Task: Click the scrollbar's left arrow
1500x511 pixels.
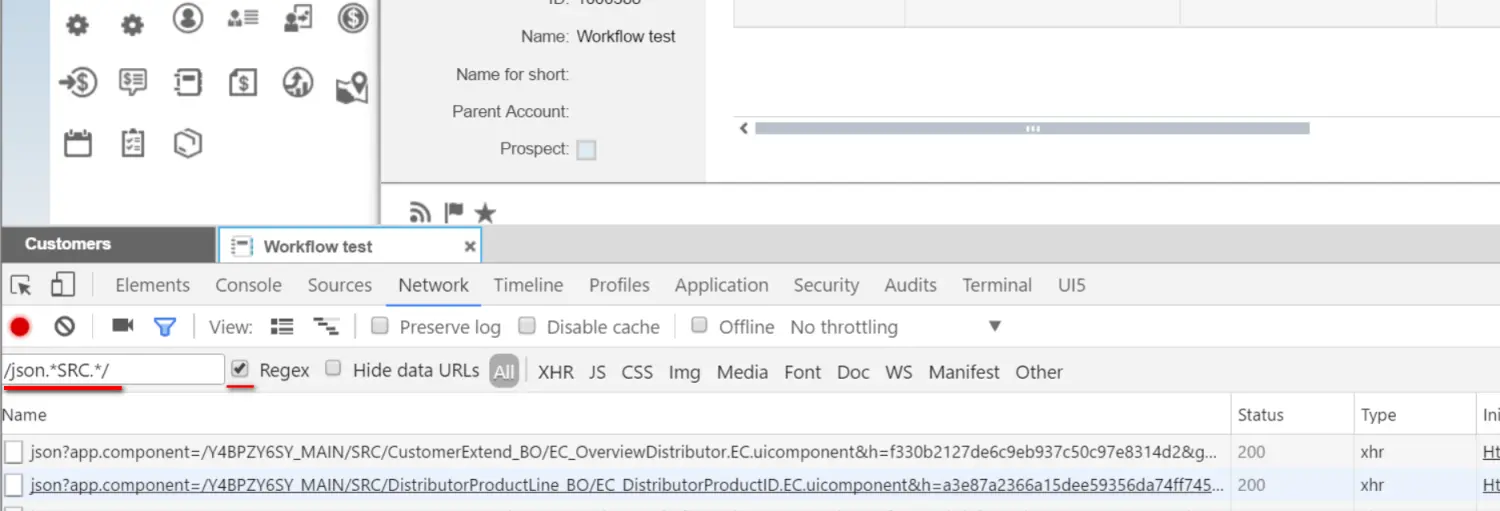Action: pyautogui.click(x=743, y=128)
